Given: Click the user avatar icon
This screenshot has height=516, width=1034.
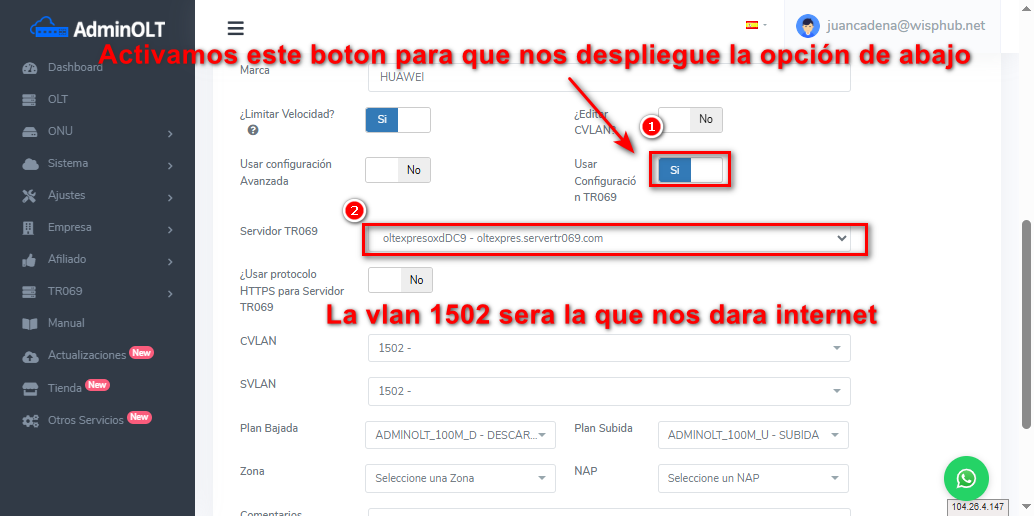Looking at the screenshot, I should [809, 26].
